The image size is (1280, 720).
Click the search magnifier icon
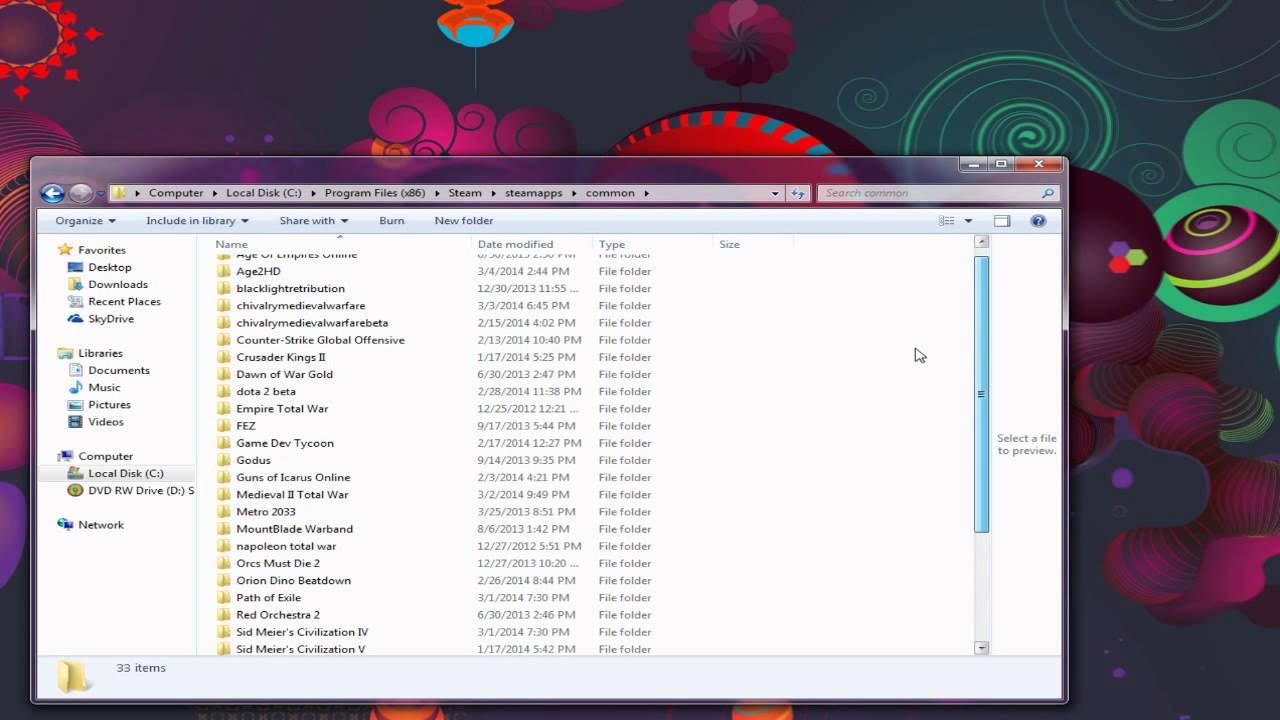coord(1047,193)
